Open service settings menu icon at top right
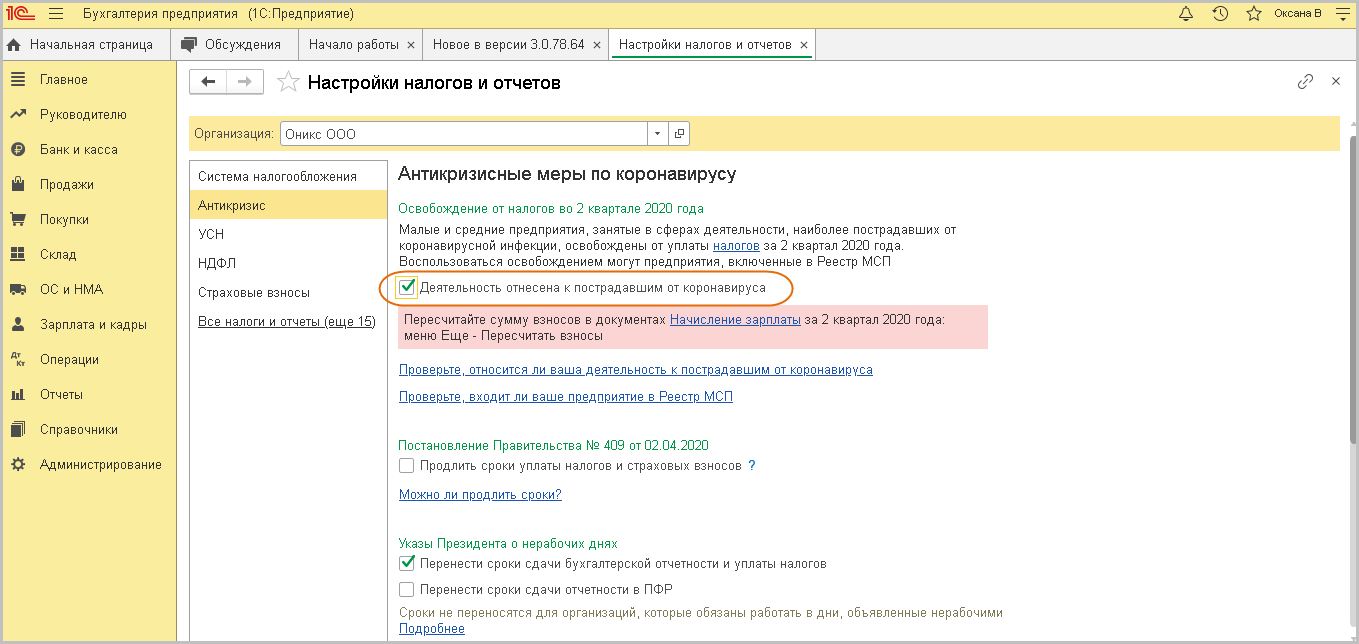 click(1341, 14)
